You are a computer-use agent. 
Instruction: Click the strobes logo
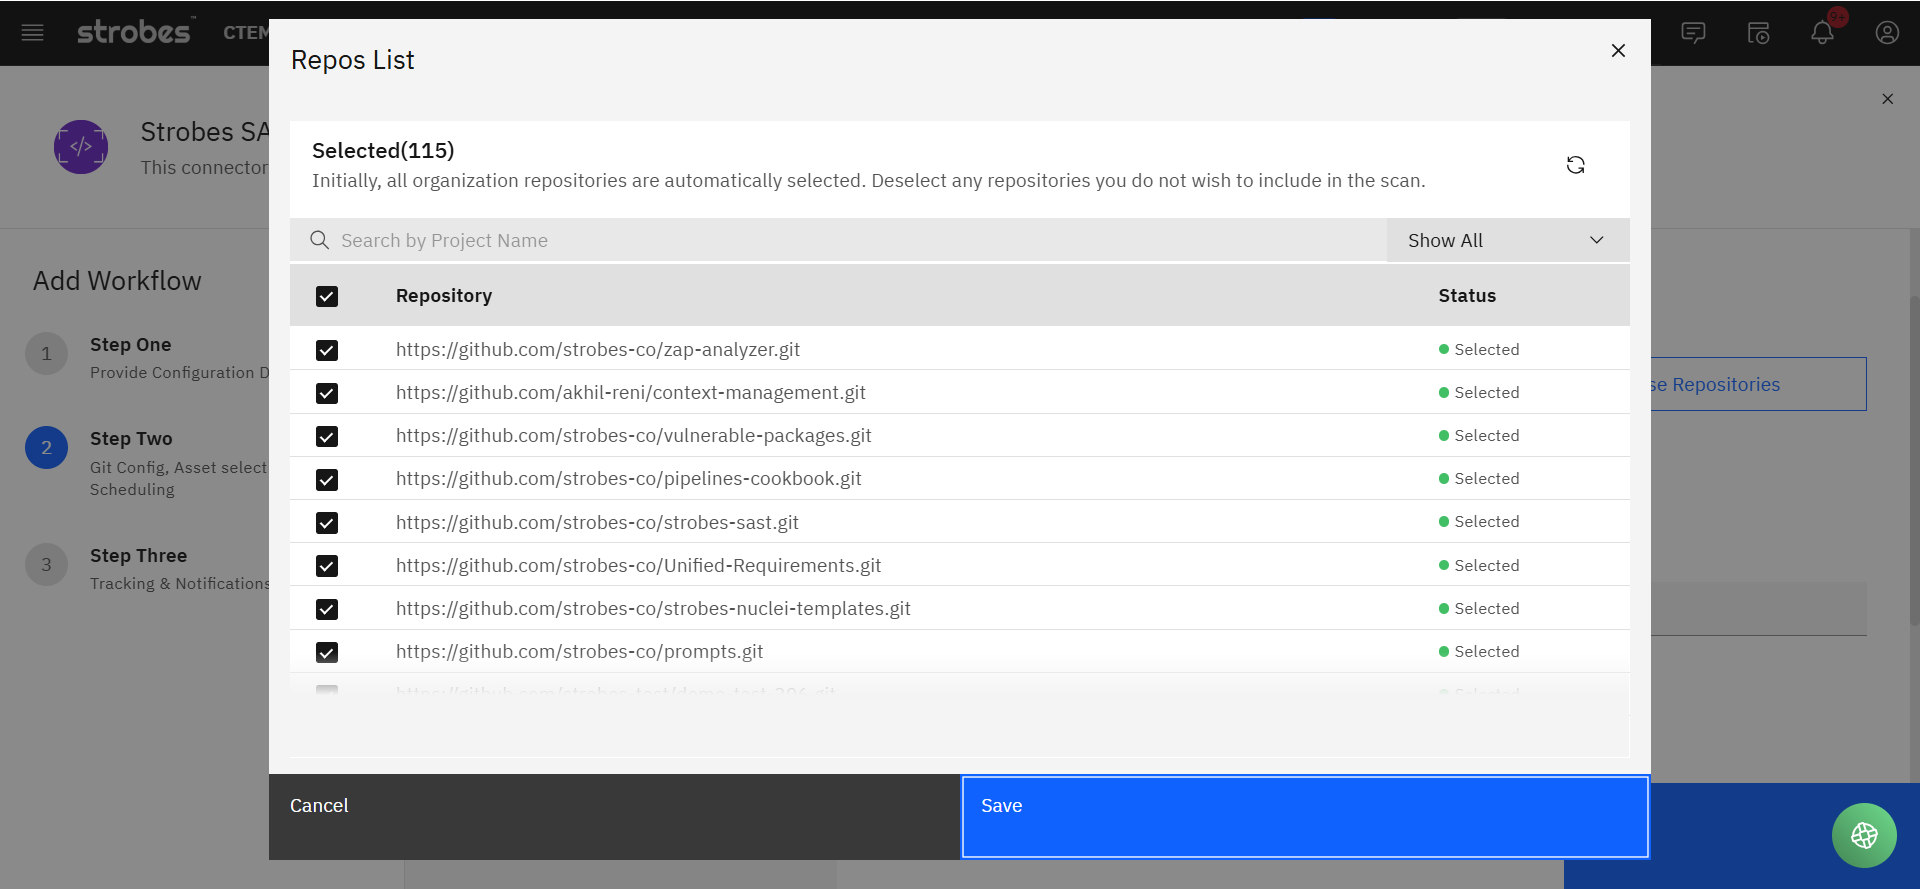coord(134,32)
